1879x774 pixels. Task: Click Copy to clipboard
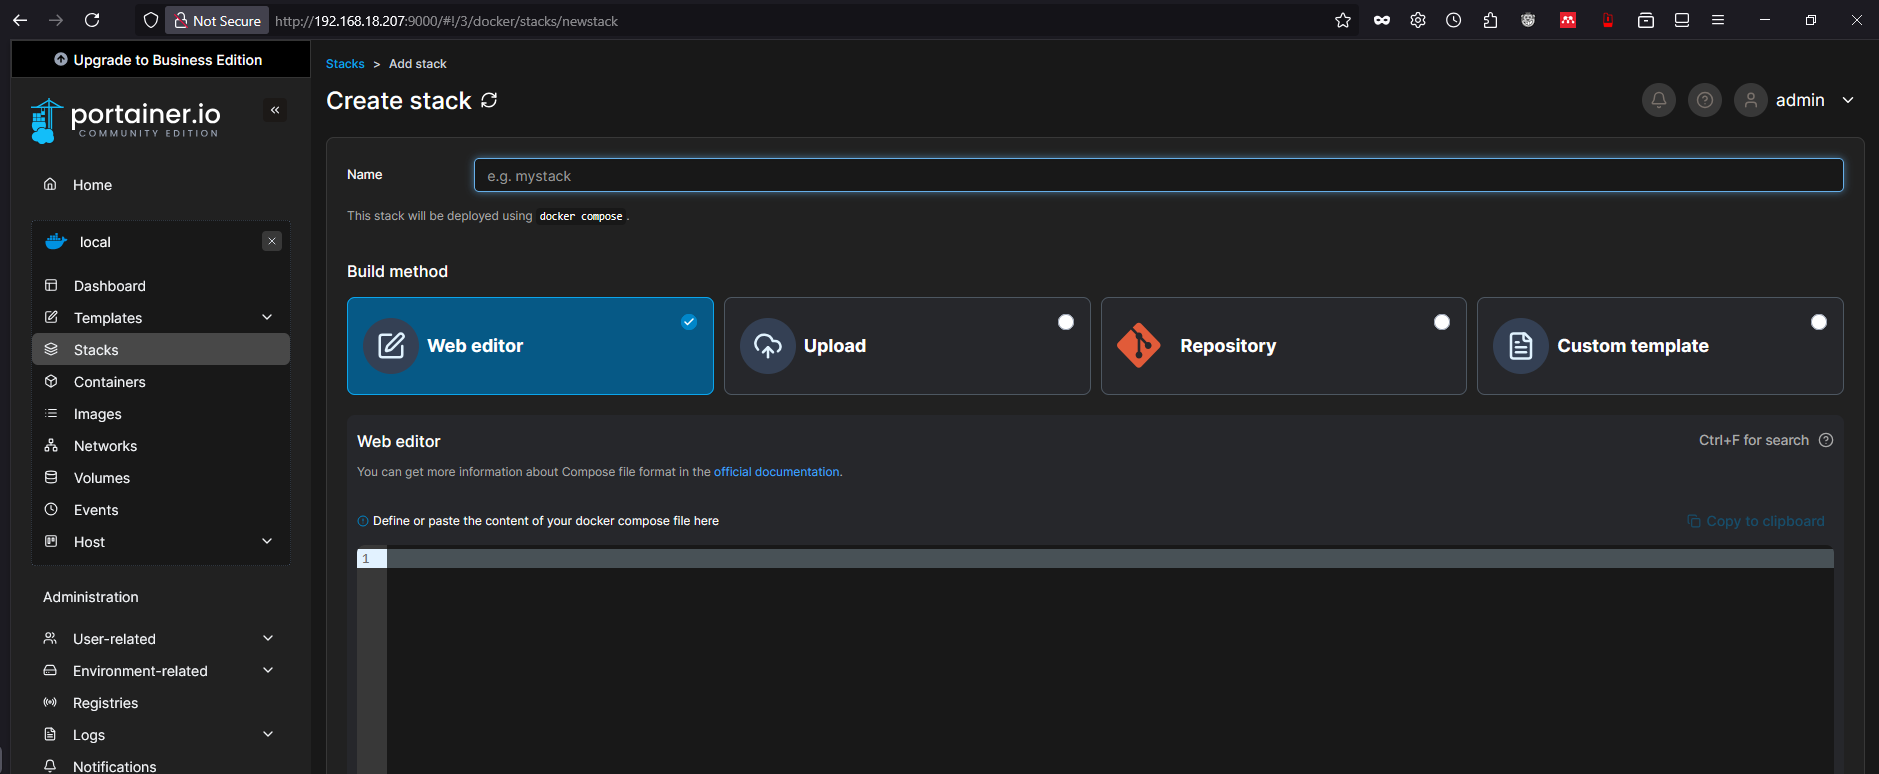pos(1756,521)
